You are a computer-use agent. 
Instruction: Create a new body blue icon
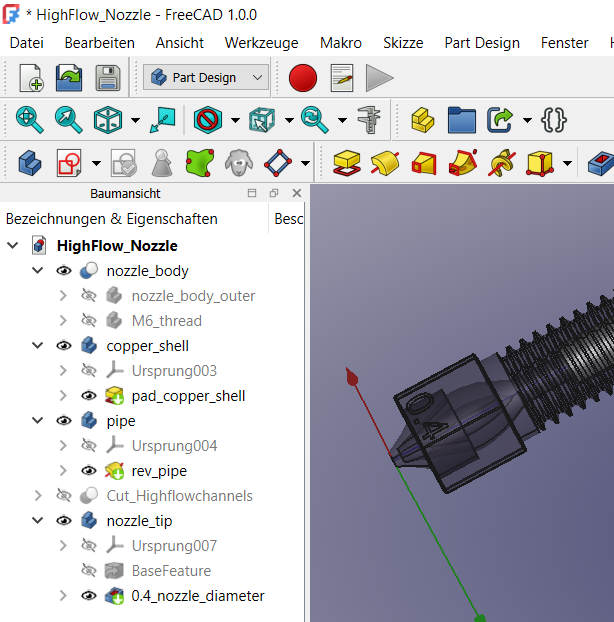coord(30,163)
